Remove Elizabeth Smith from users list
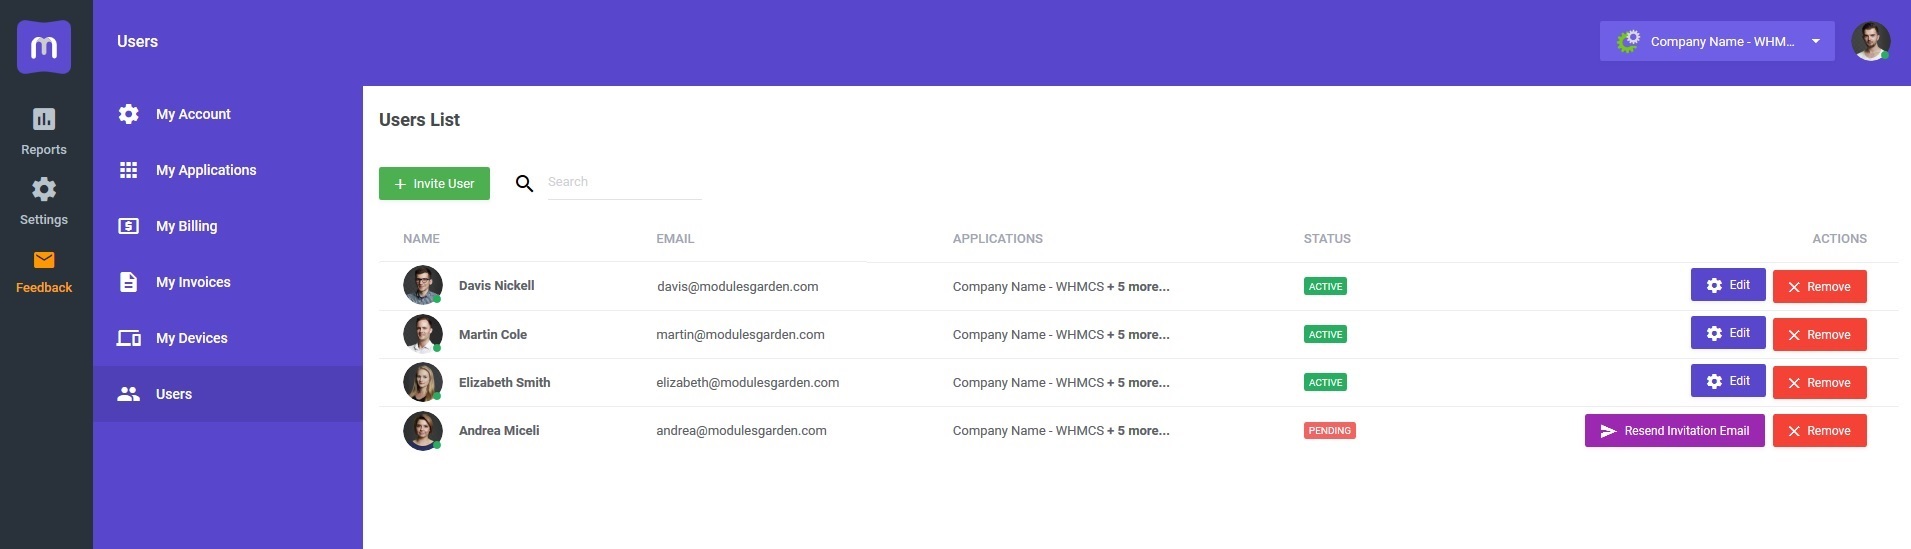The height and width of the screenshot is (549, 1911). pos(1819,383)
